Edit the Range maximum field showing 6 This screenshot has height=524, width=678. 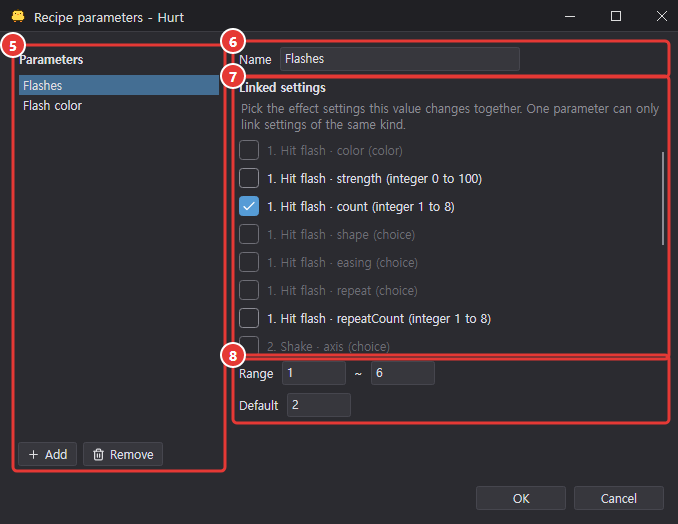tap(403, 373)
